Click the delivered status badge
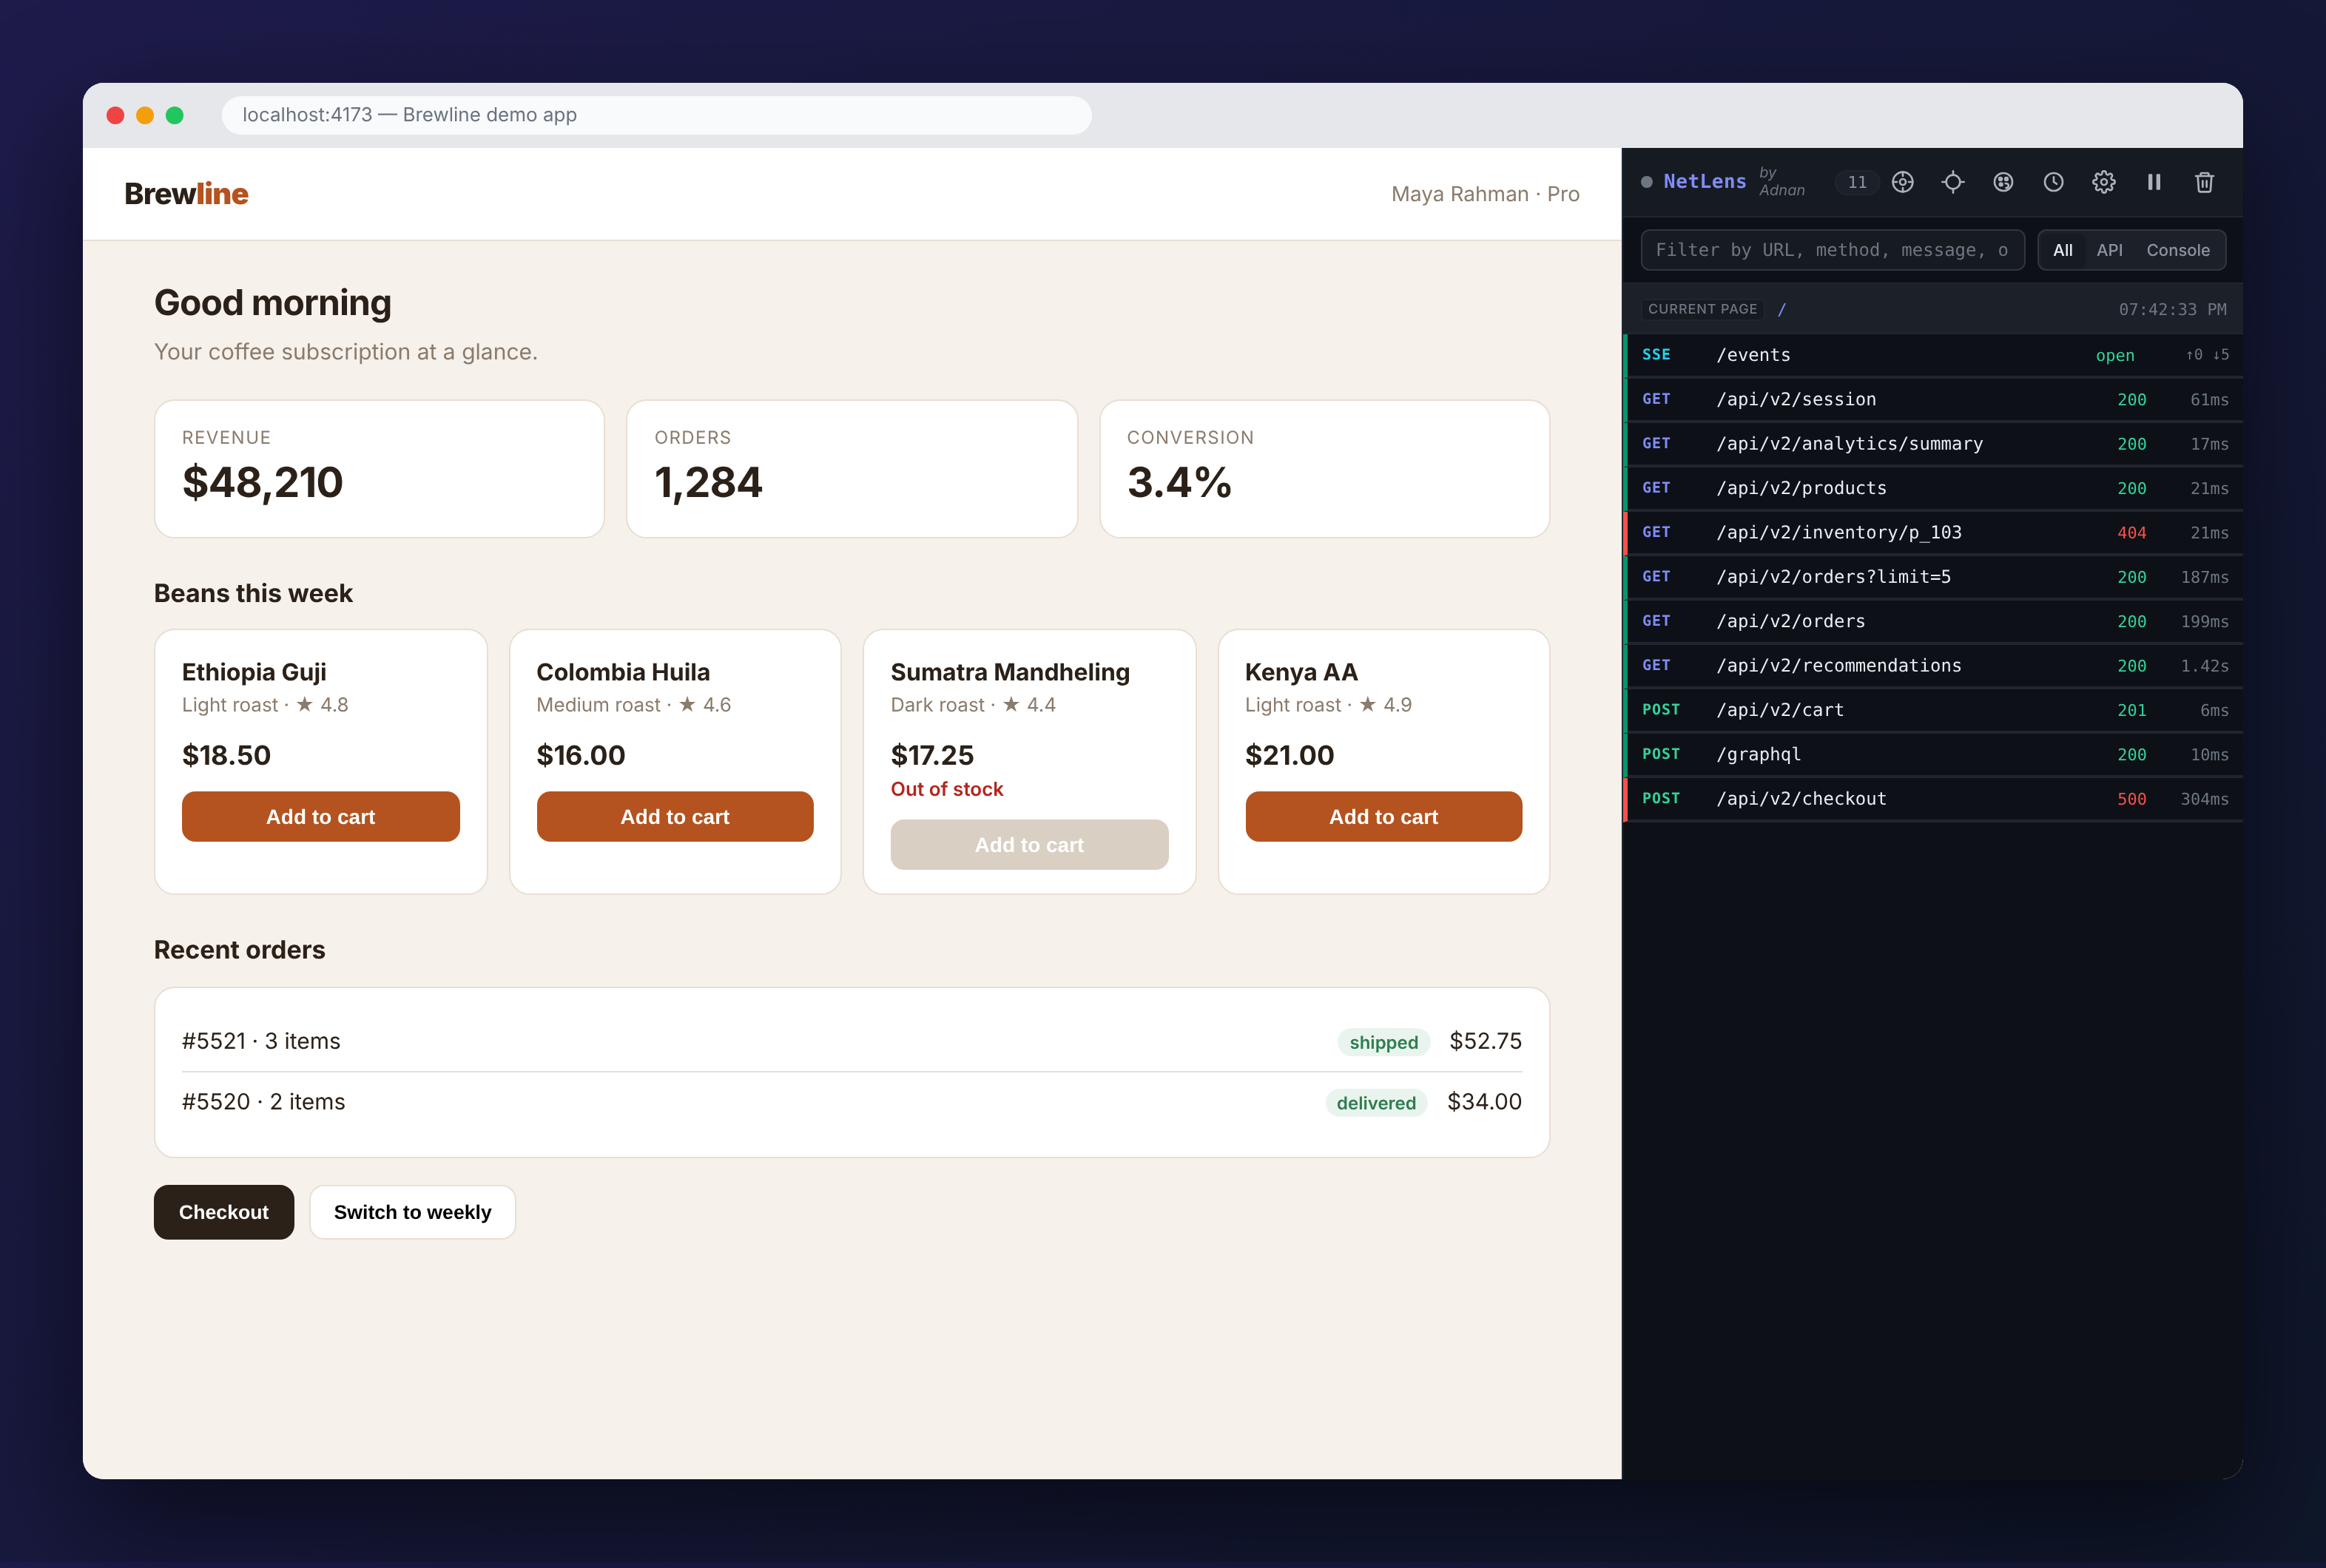 (1376, 1102)
